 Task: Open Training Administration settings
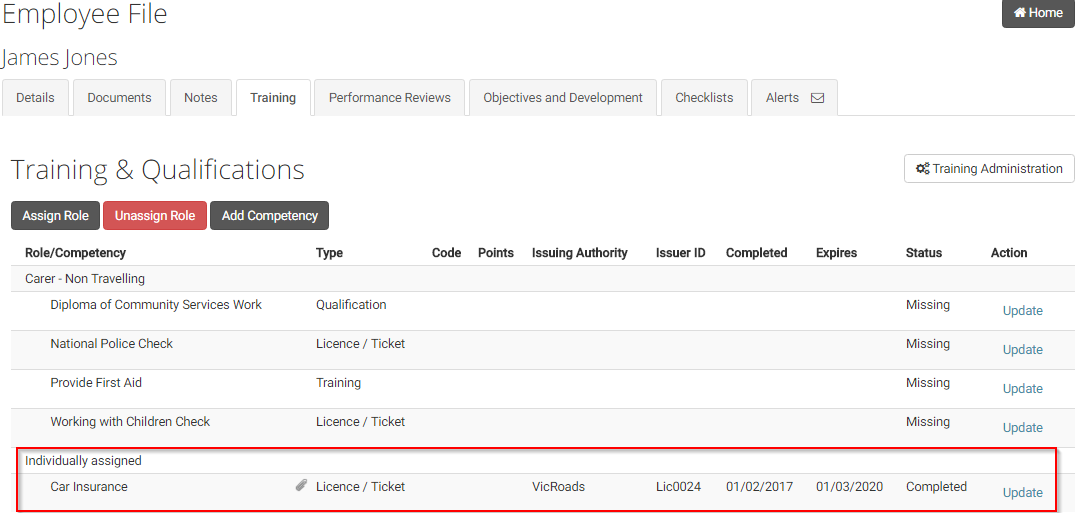pos(989,169)
